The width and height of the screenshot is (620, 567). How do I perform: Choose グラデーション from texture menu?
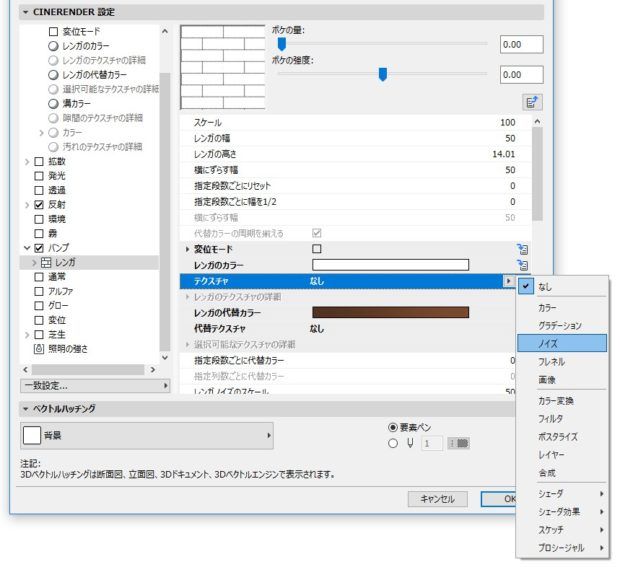[561, 325]
